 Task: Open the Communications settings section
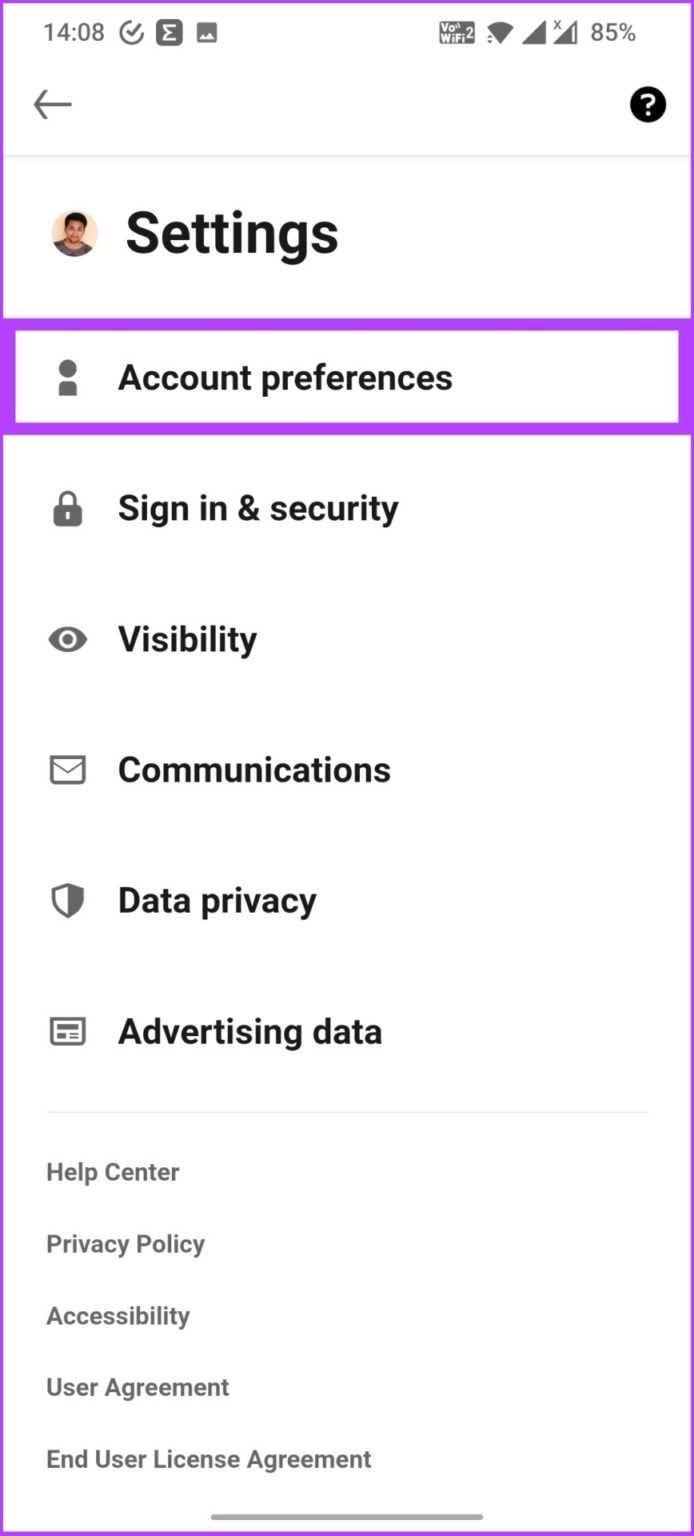254,770
